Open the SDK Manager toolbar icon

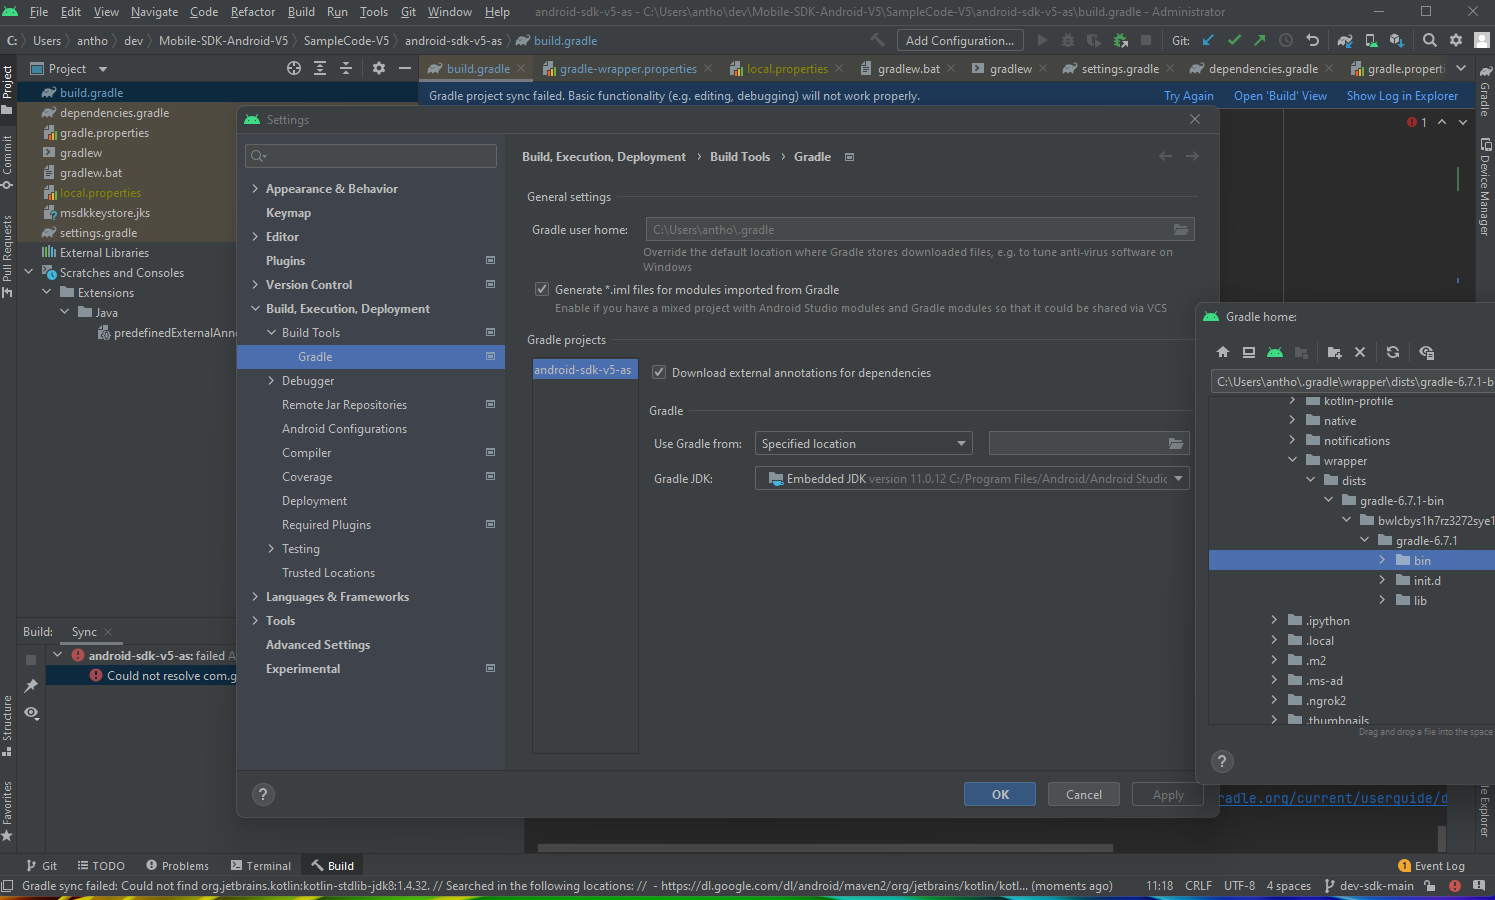(1397, 40)
